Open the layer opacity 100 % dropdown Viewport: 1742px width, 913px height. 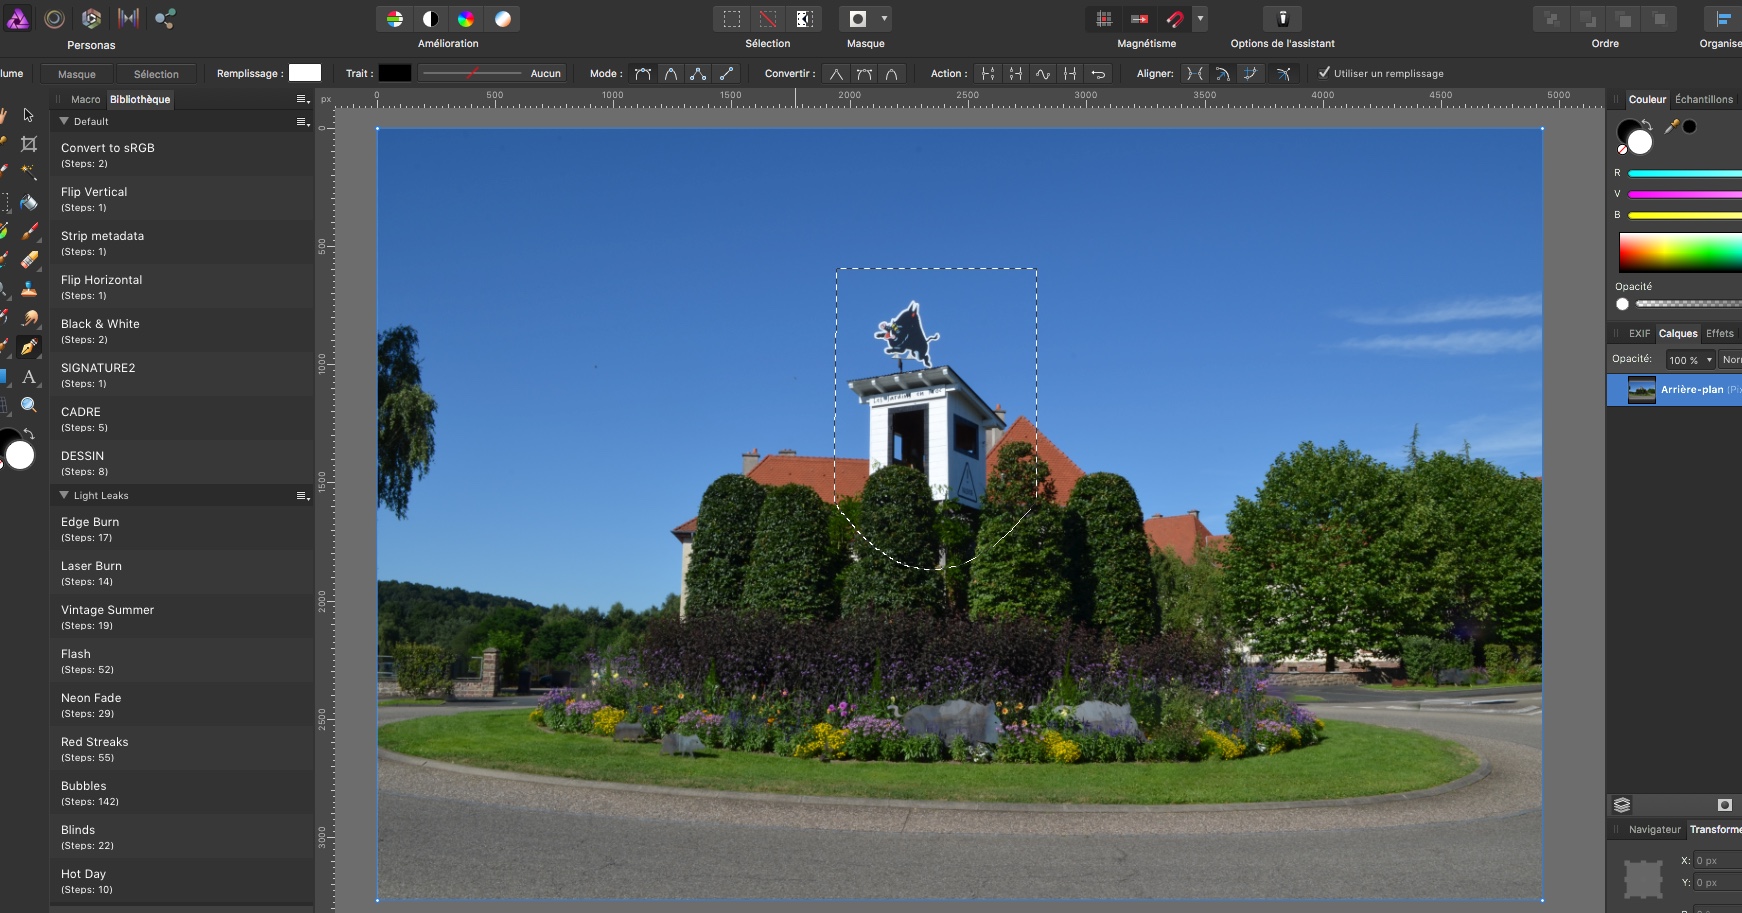(1690, 360)
